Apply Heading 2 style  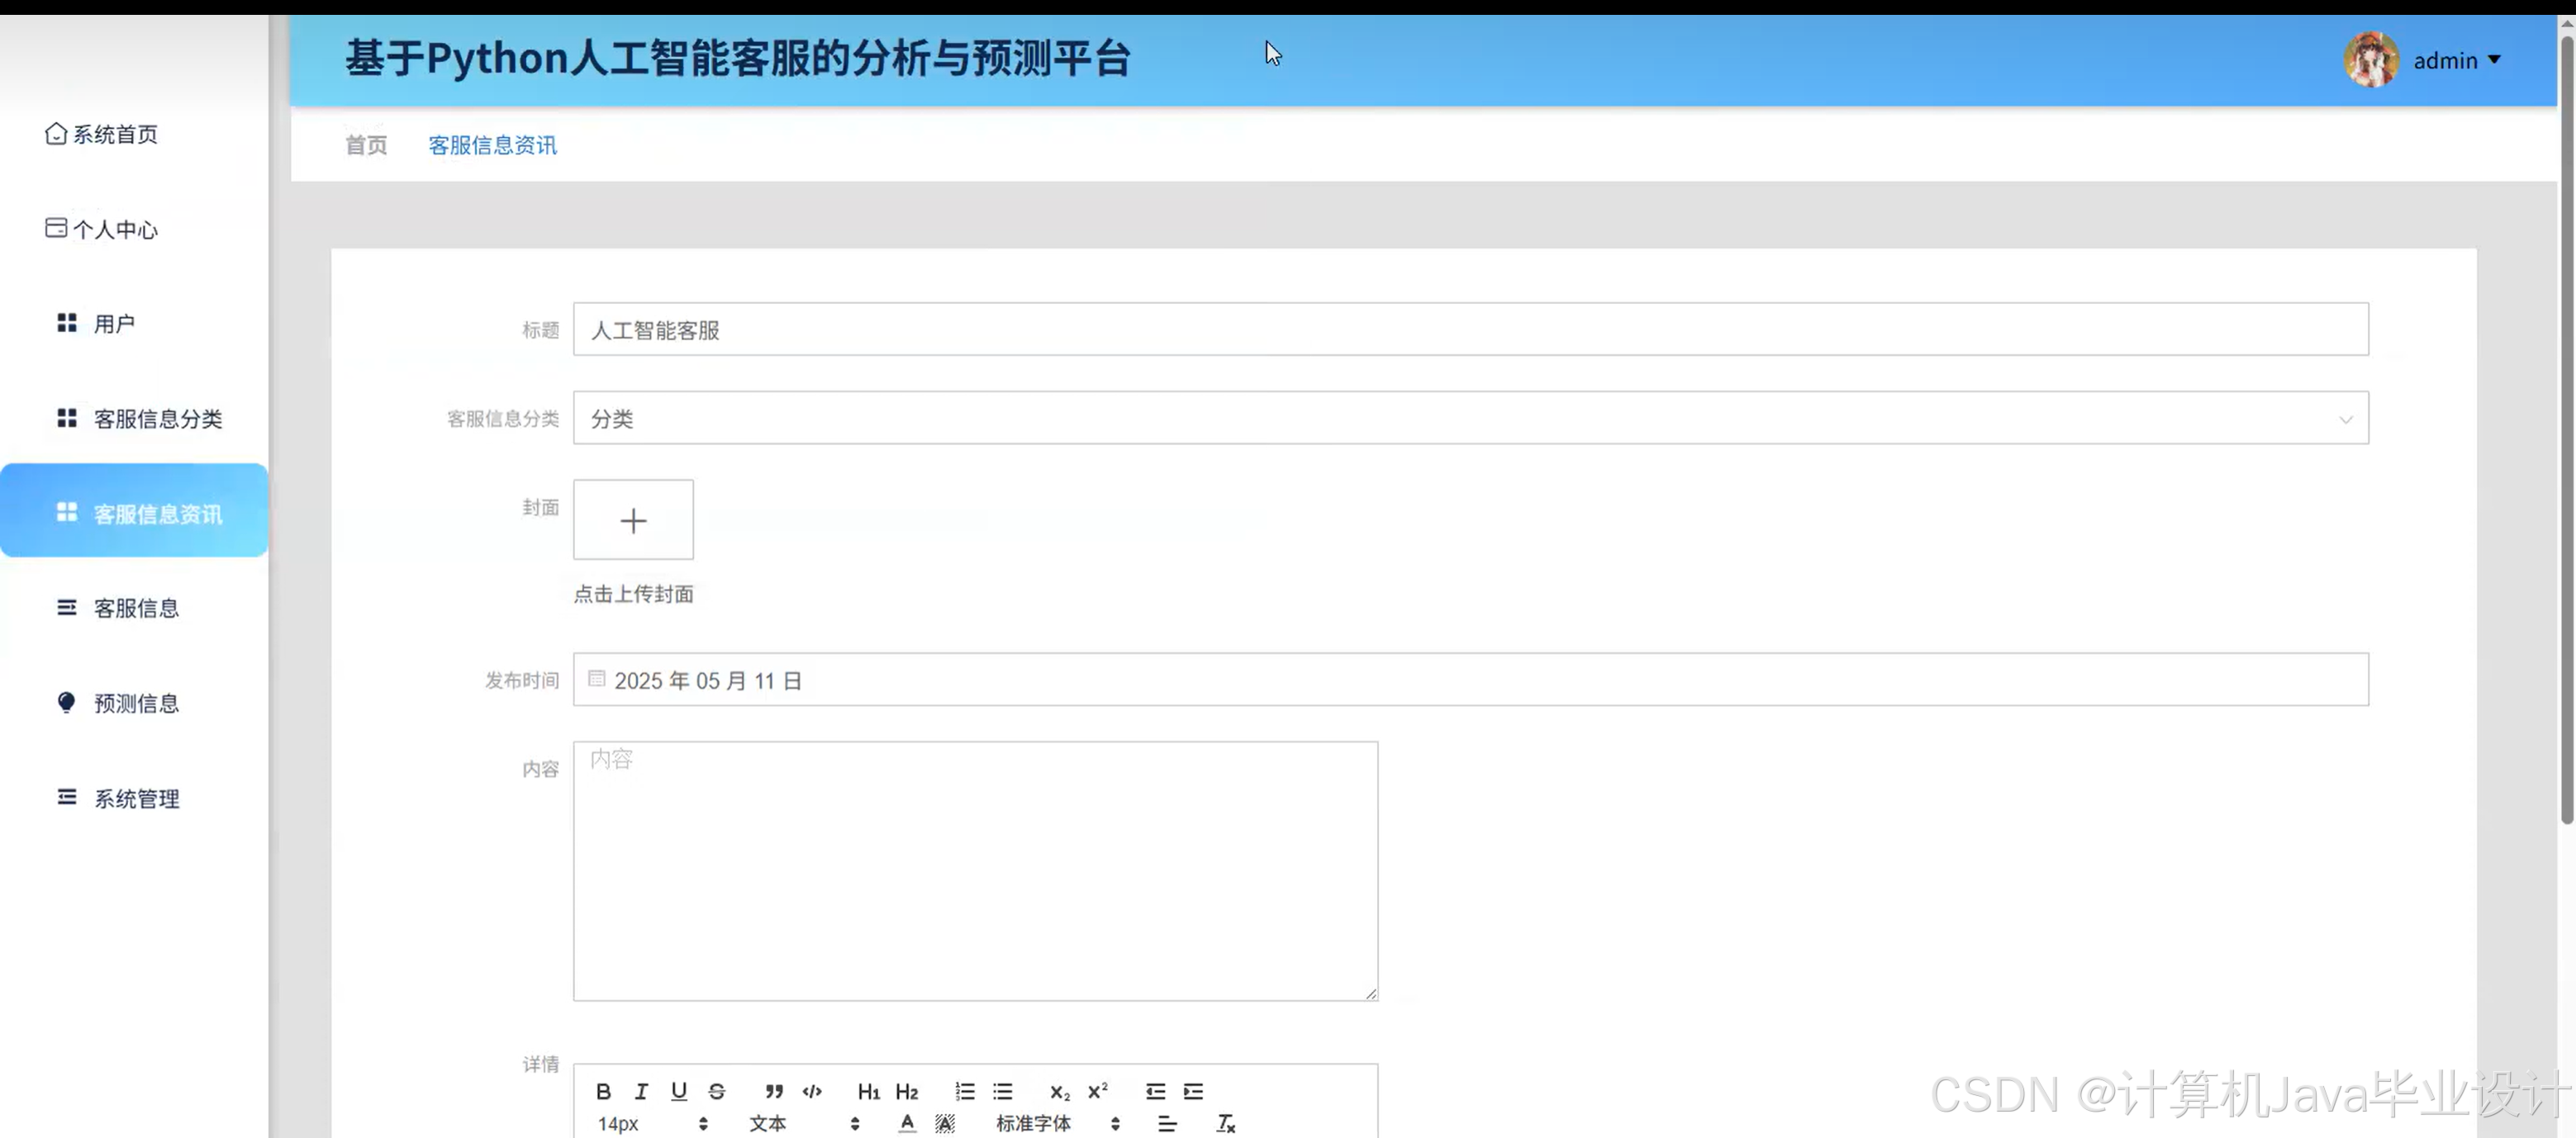tap(907, 1091)
